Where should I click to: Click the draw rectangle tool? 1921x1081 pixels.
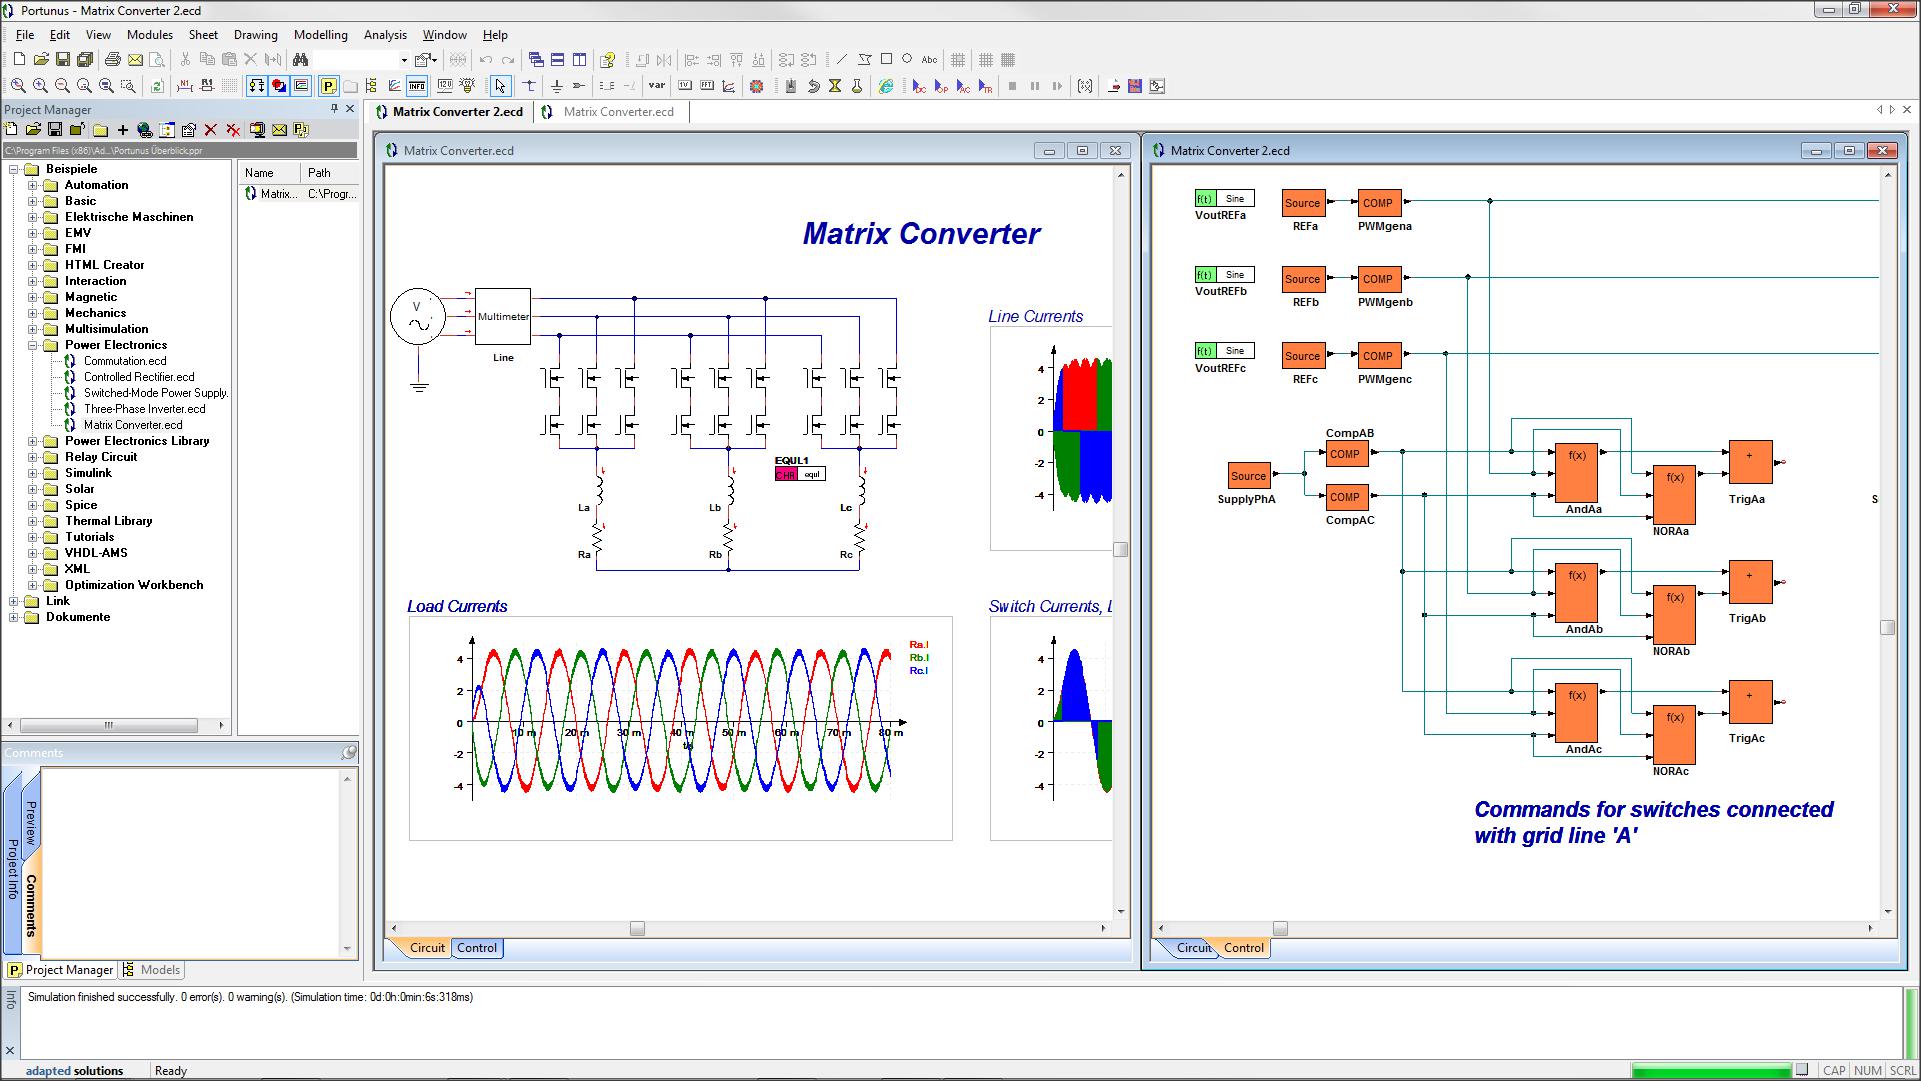pyautogui.click(x=886, y=60)
